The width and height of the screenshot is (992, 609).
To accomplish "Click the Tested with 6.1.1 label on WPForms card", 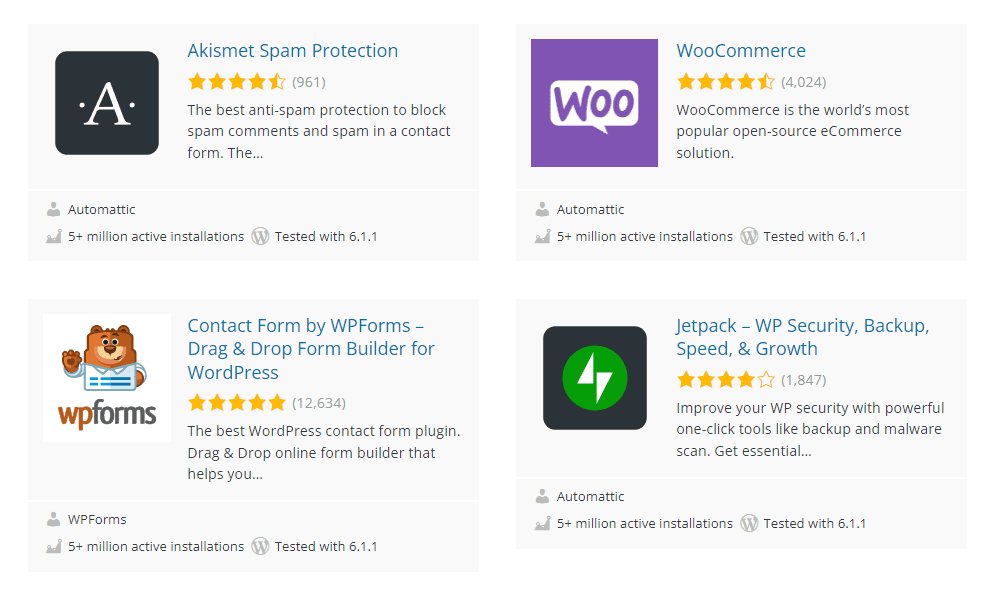I will (x=327, y=546).
